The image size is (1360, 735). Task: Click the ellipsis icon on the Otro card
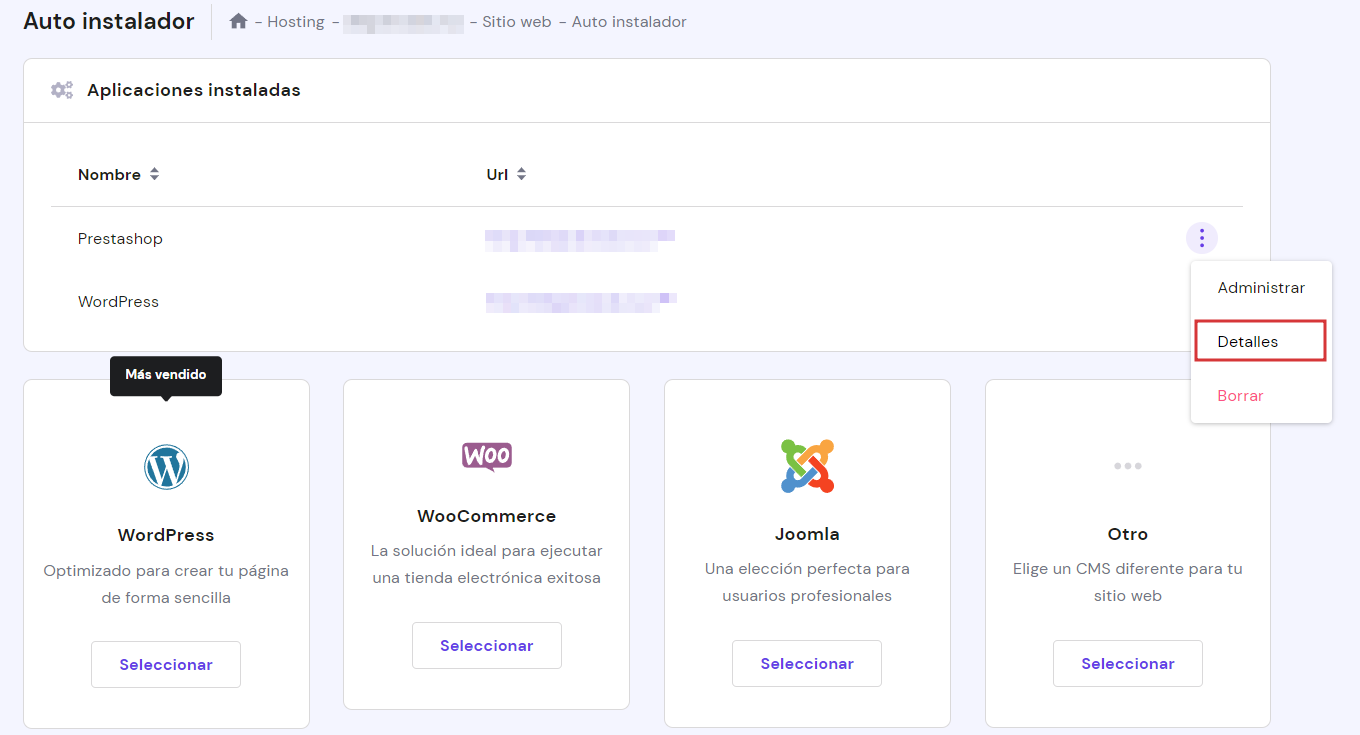1128,465
